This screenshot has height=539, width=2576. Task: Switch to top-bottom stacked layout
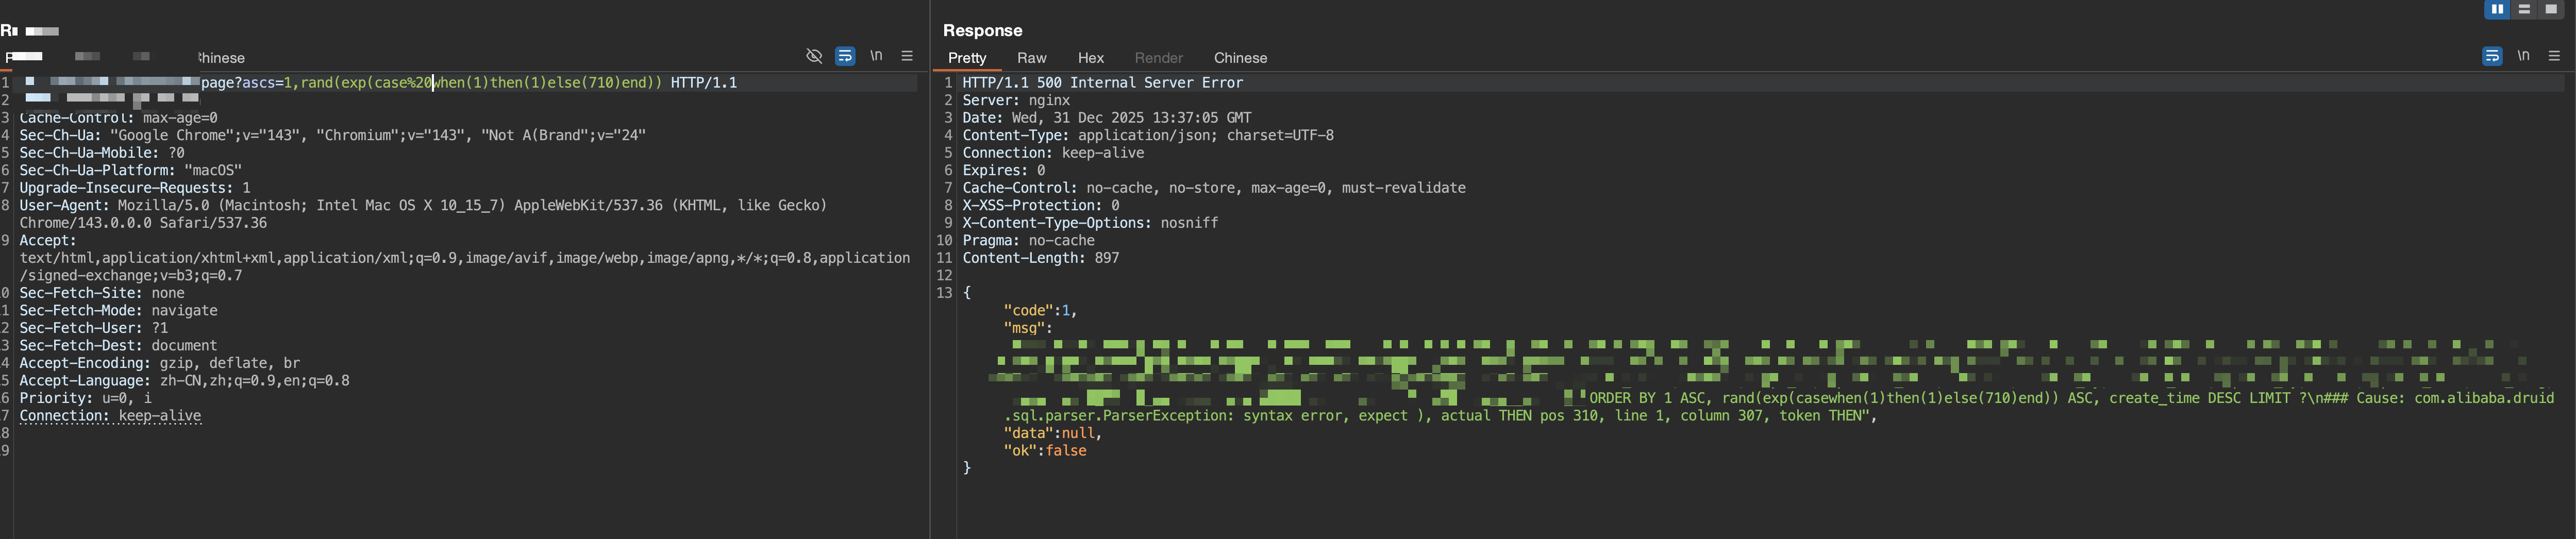(2524, 9)
